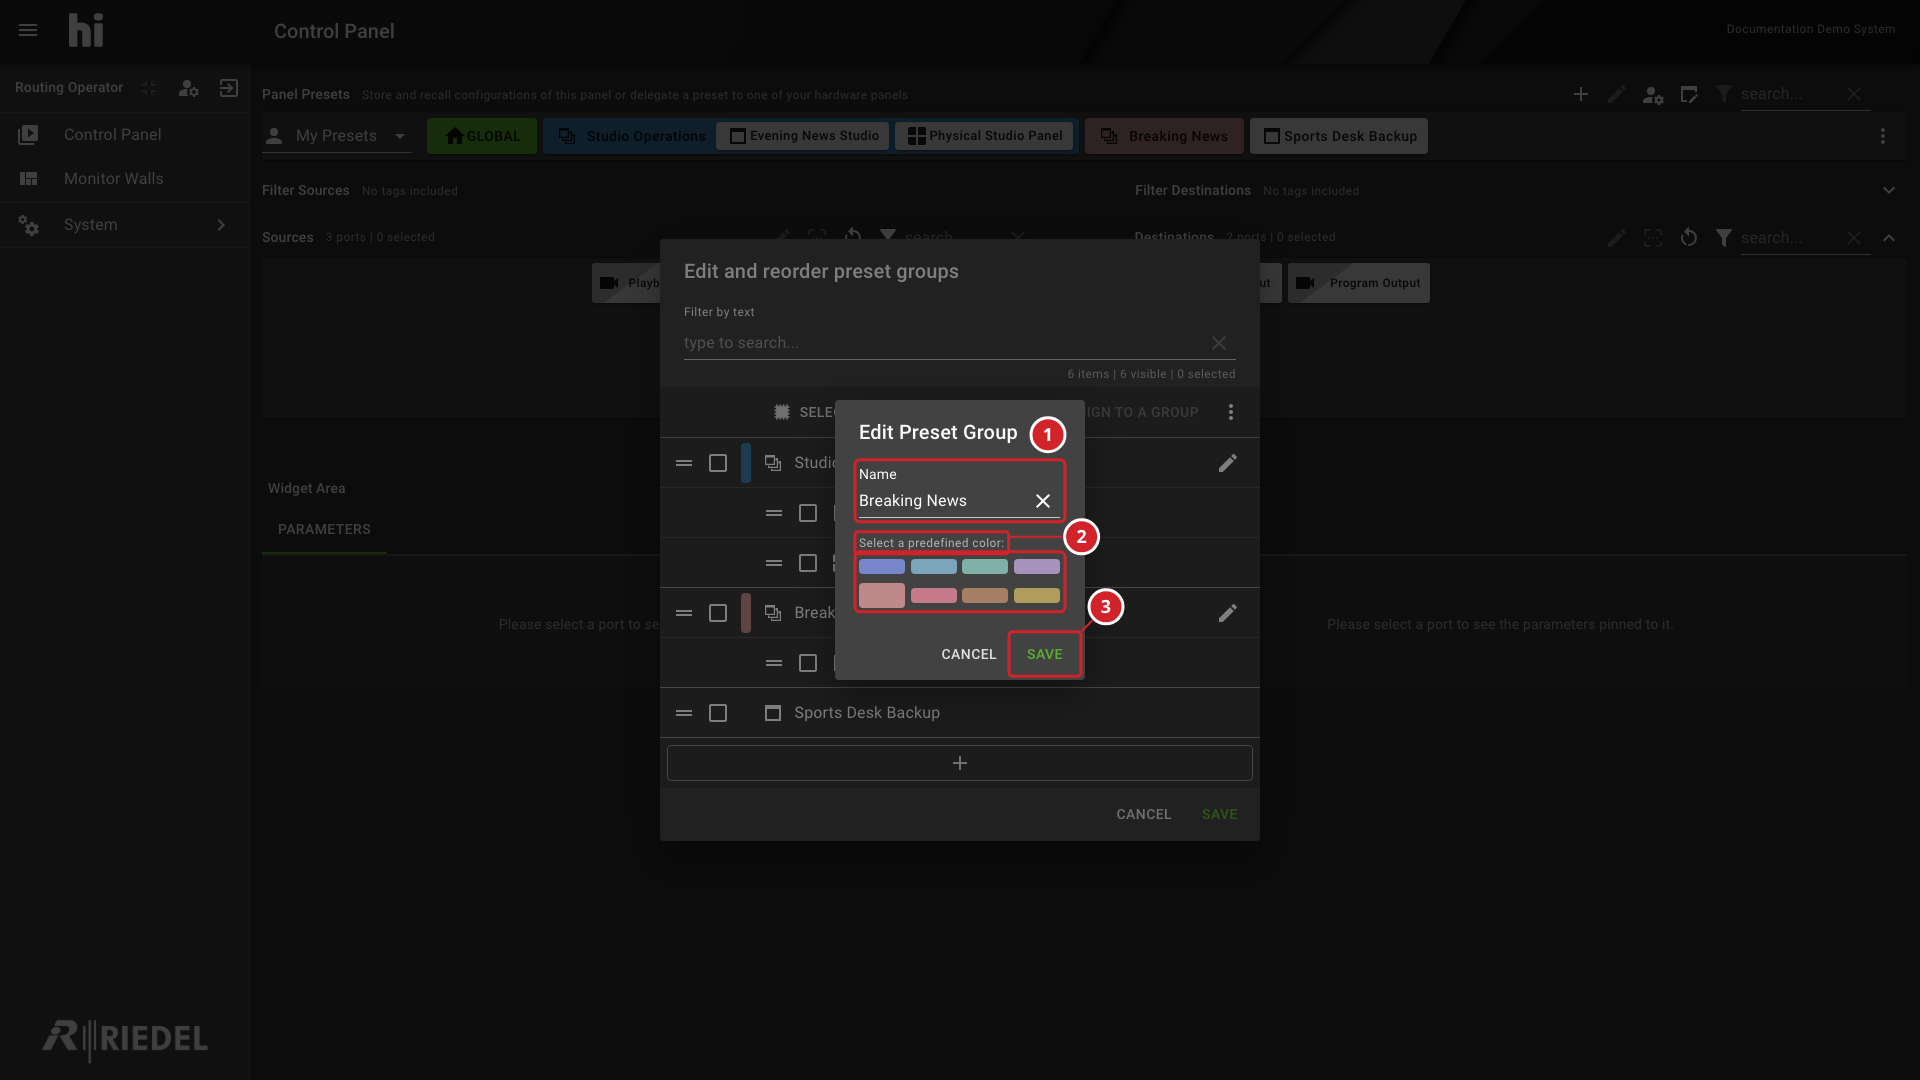Viewport: 1920px width, 1080px height.
Task: Cancel the preset groups reorder dialog
Action: click(1143, 814)
